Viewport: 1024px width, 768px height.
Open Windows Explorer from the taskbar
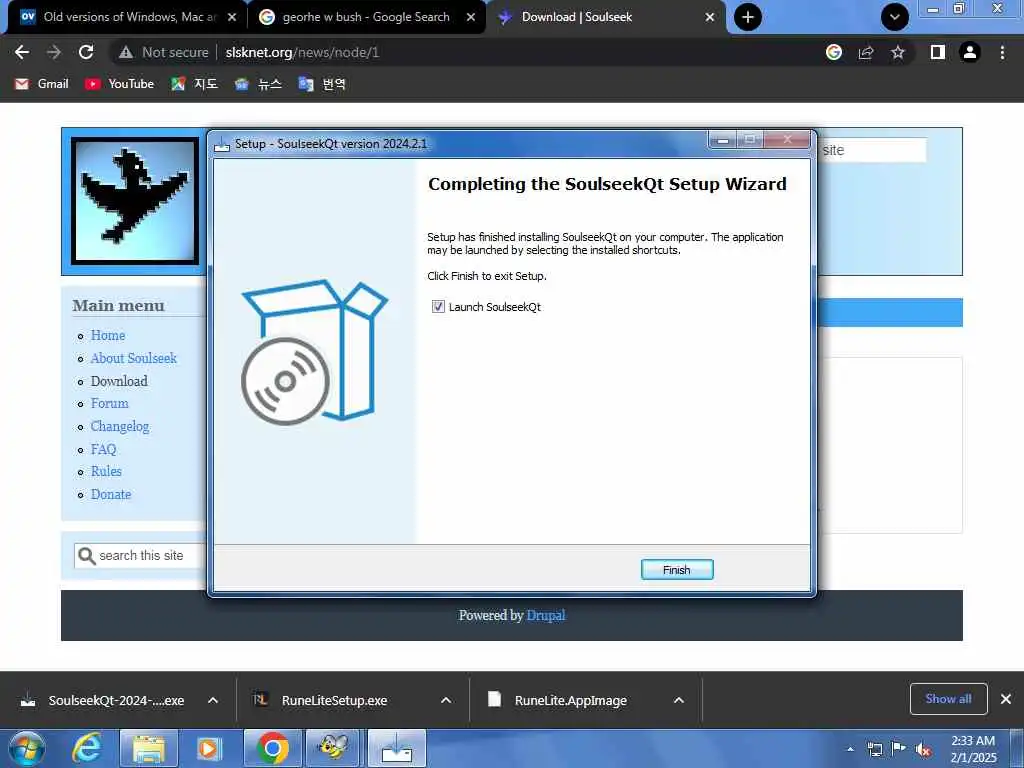148,748
